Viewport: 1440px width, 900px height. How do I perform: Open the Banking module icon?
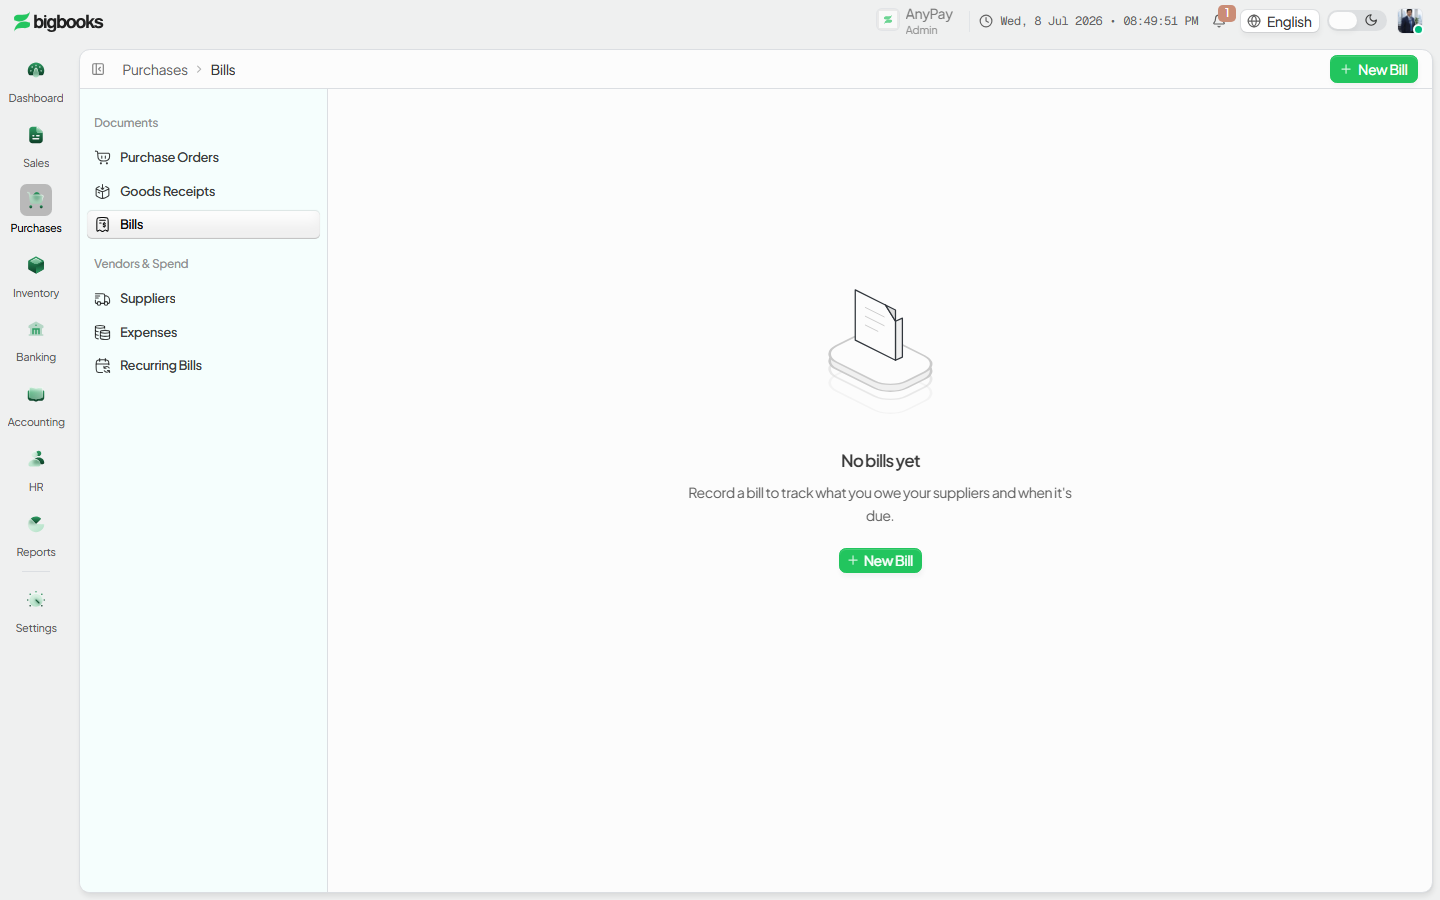tap(36, 329)
